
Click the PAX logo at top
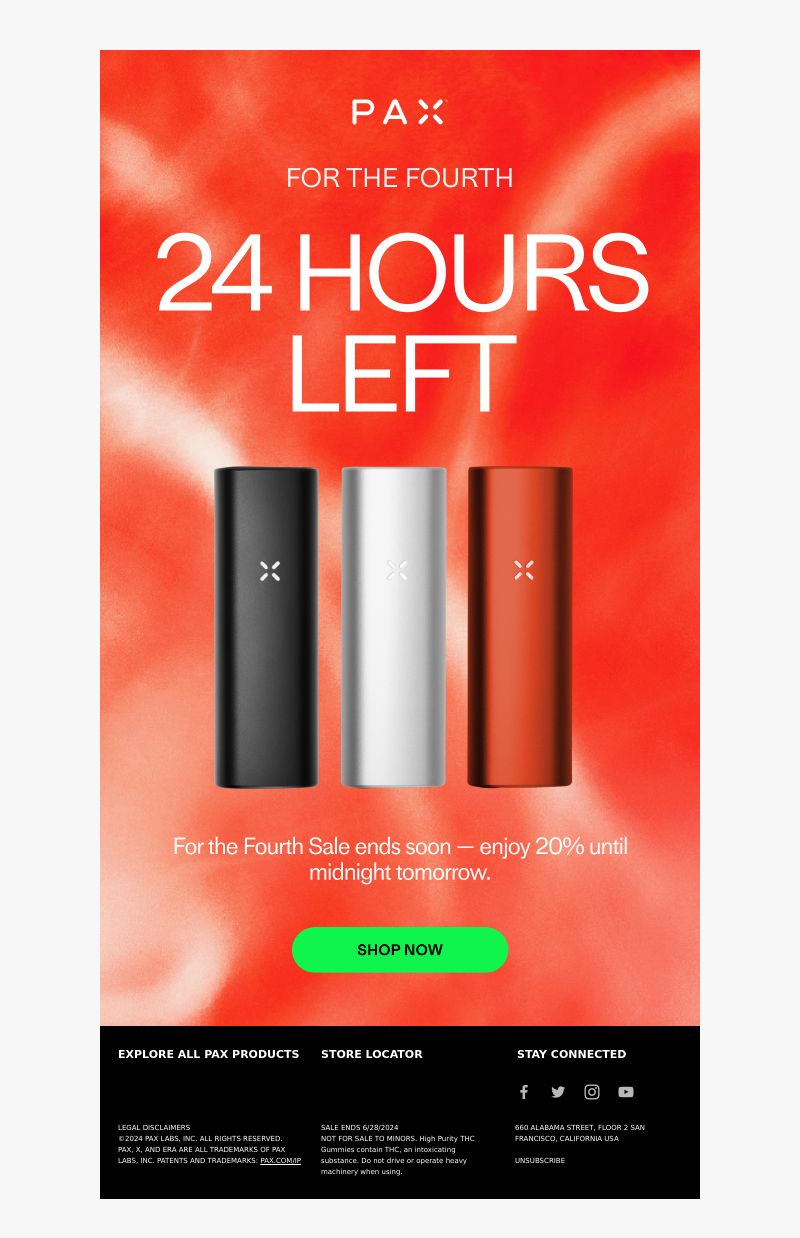tap(398, 112)
